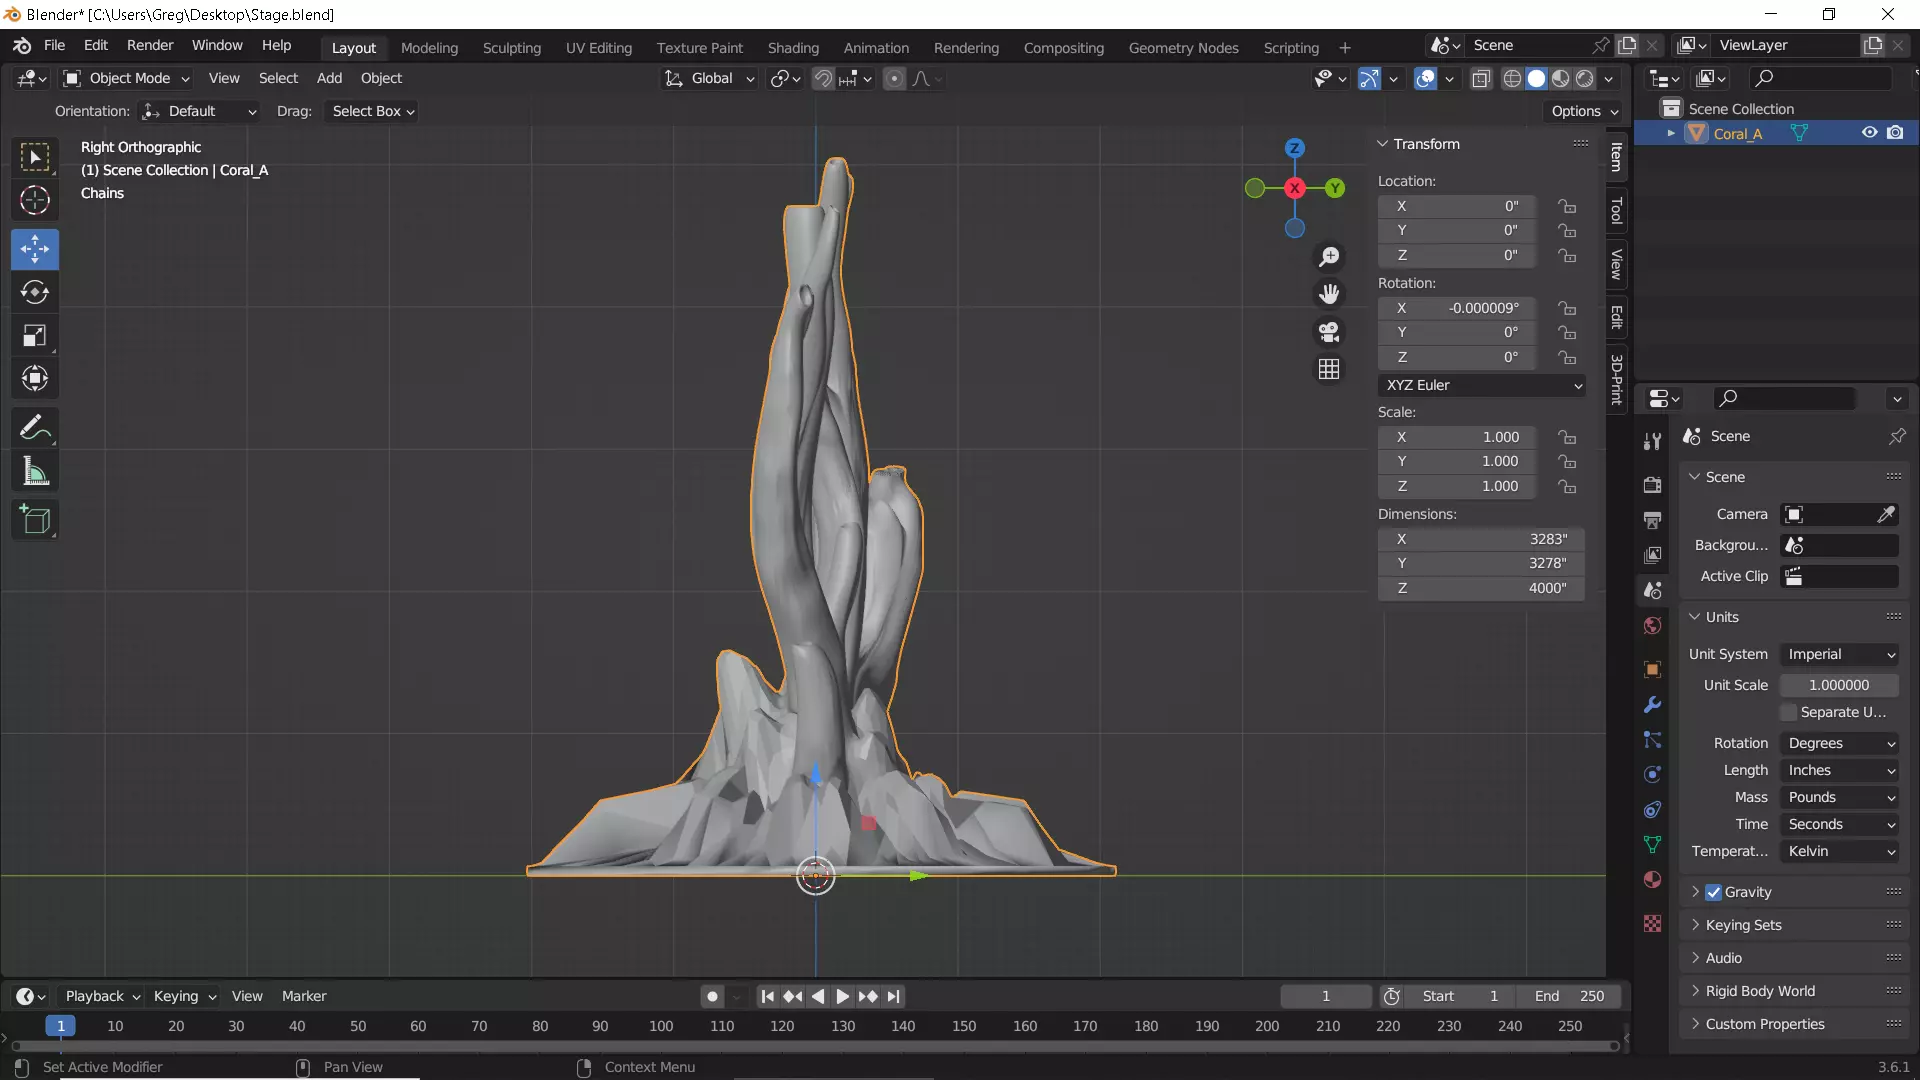Click the Scale X value field
The image size is (1920, 1080).
[1456, 437]
